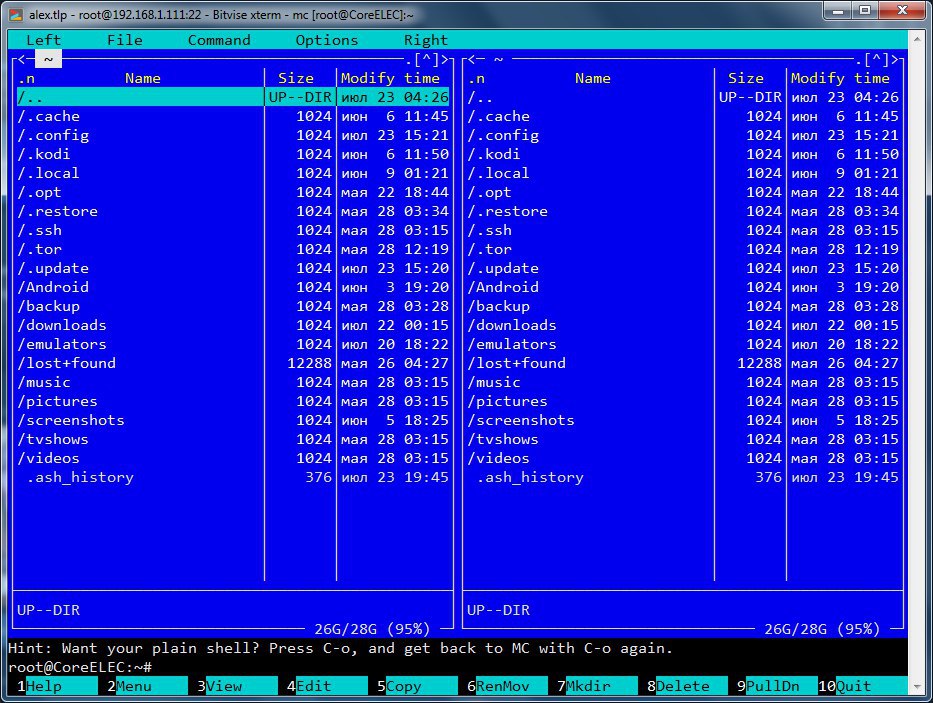Viewport: 933px width, 703px height.
Task: Select /.tor in left panel
Action: pyautogui.click(x=233, y=249)
